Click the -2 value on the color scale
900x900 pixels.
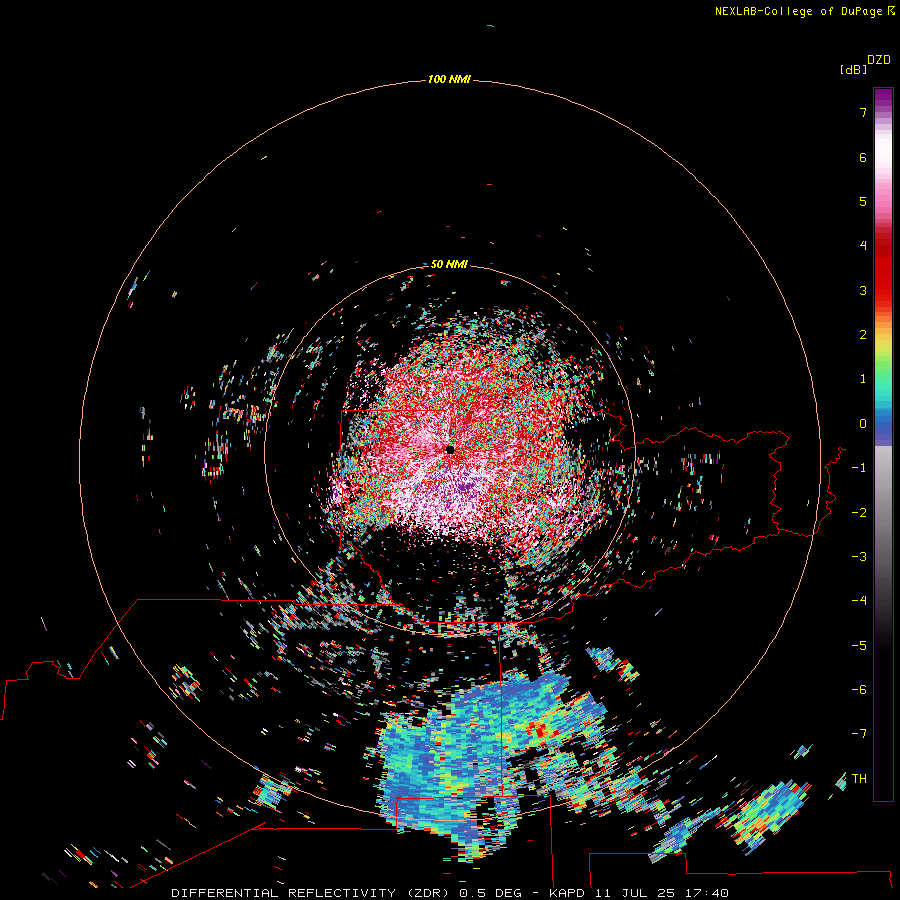click(x=859, y=513)
